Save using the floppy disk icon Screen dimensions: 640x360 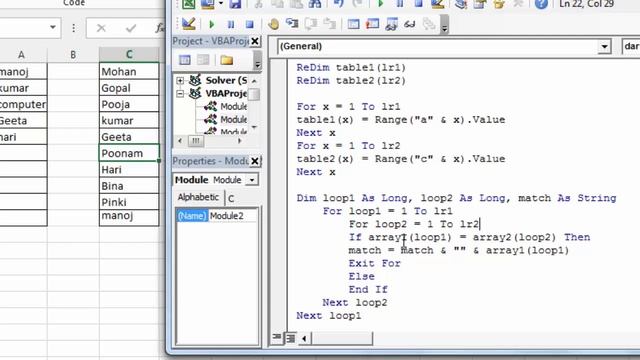click(x=236, y=4)
